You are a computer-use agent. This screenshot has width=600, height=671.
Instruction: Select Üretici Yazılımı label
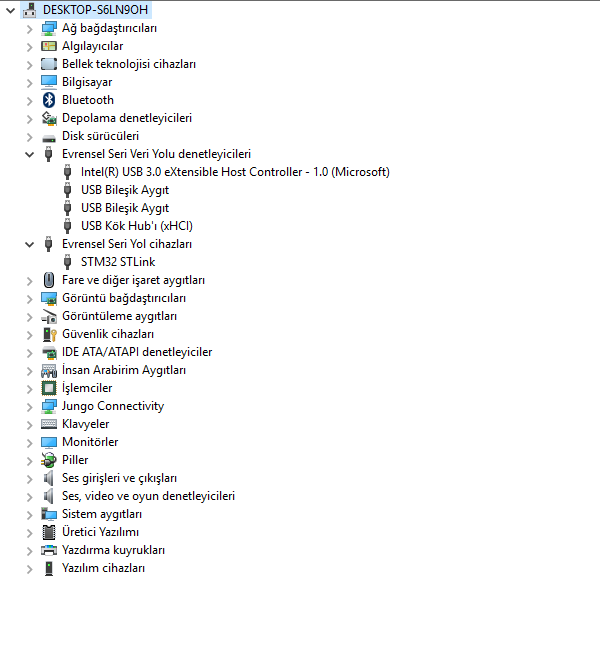click(101, 532)
